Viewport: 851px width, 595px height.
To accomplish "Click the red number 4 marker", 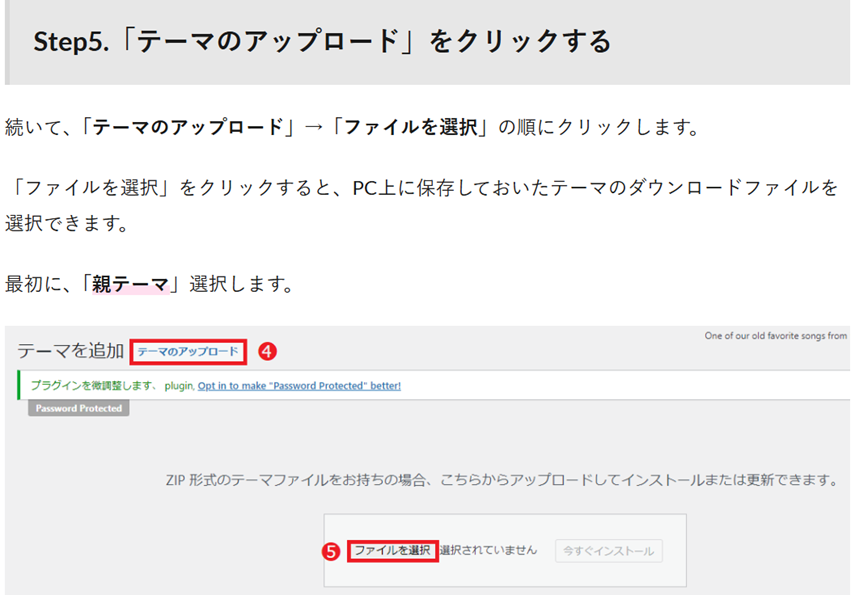I will (x=267, y=351).
